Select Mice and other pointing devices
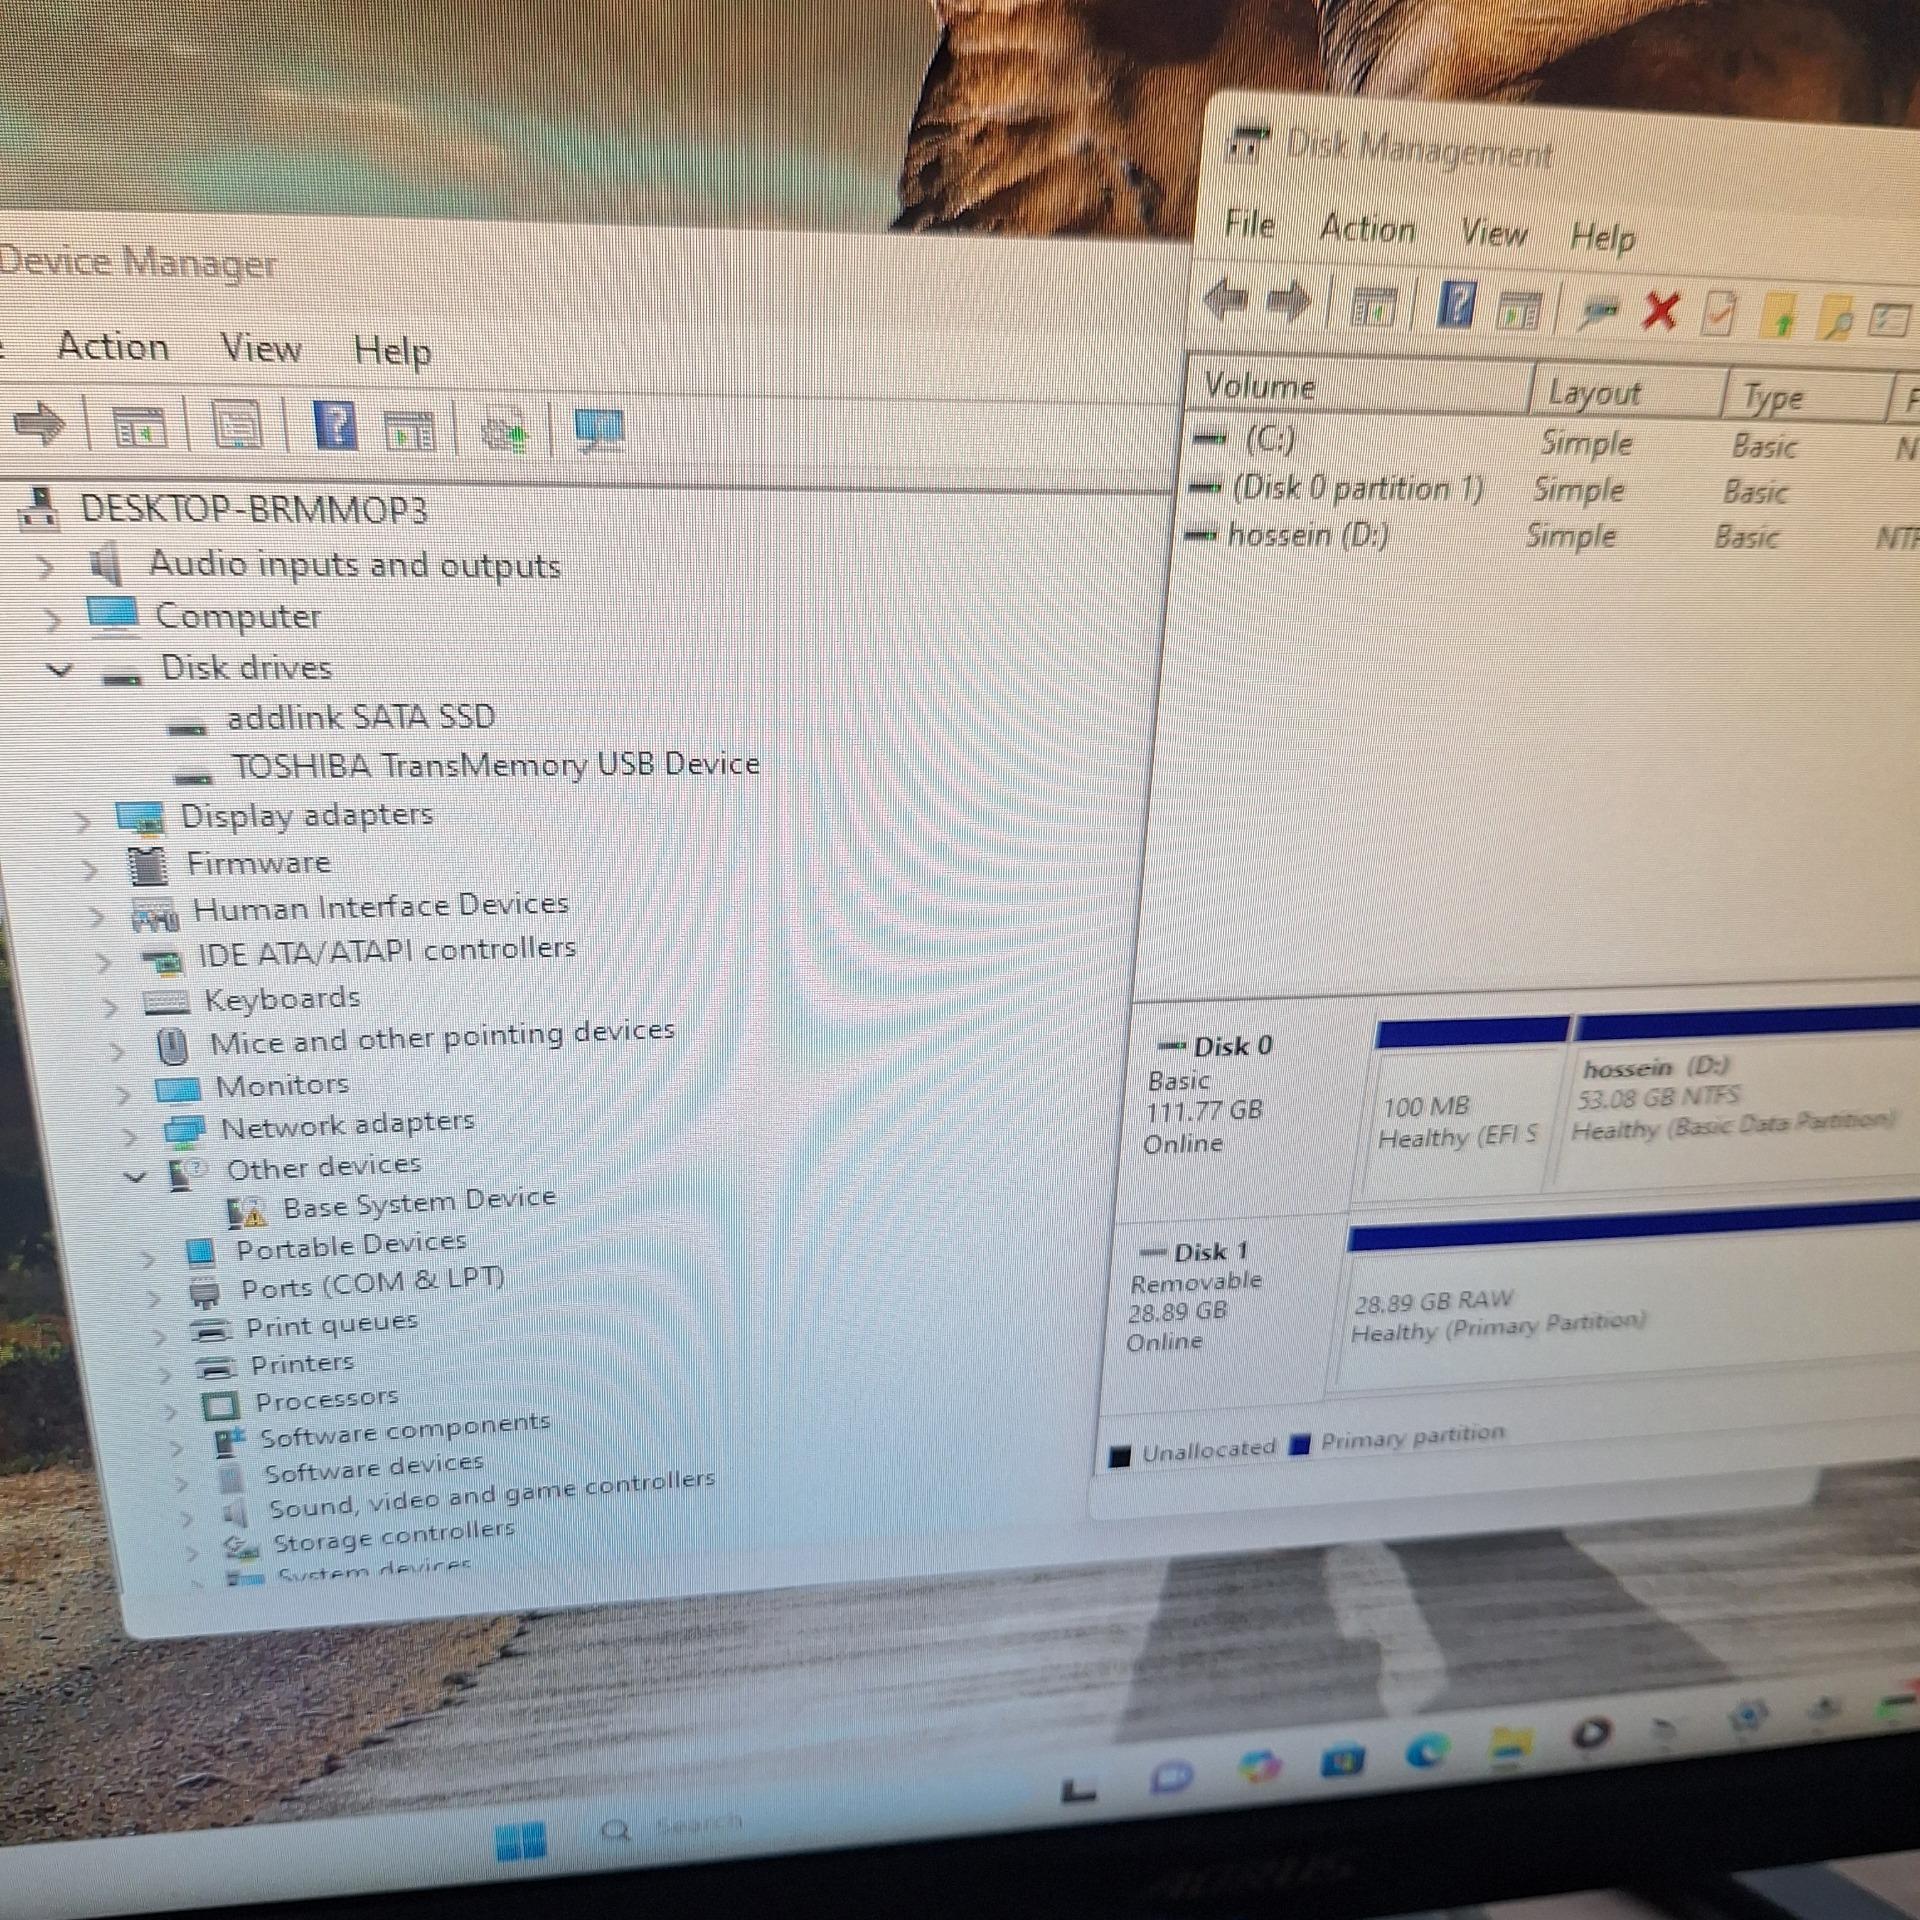Screen dimensions: 1920x1920 click(x=442, y=1036)
